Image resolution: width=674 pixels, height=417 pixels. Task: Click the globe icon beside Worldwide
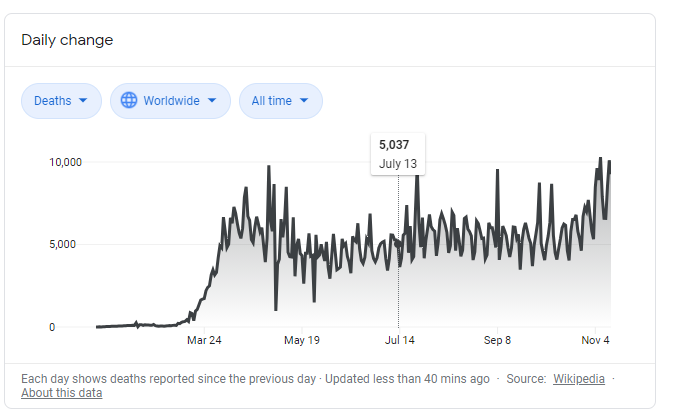(x=129, y=100)
